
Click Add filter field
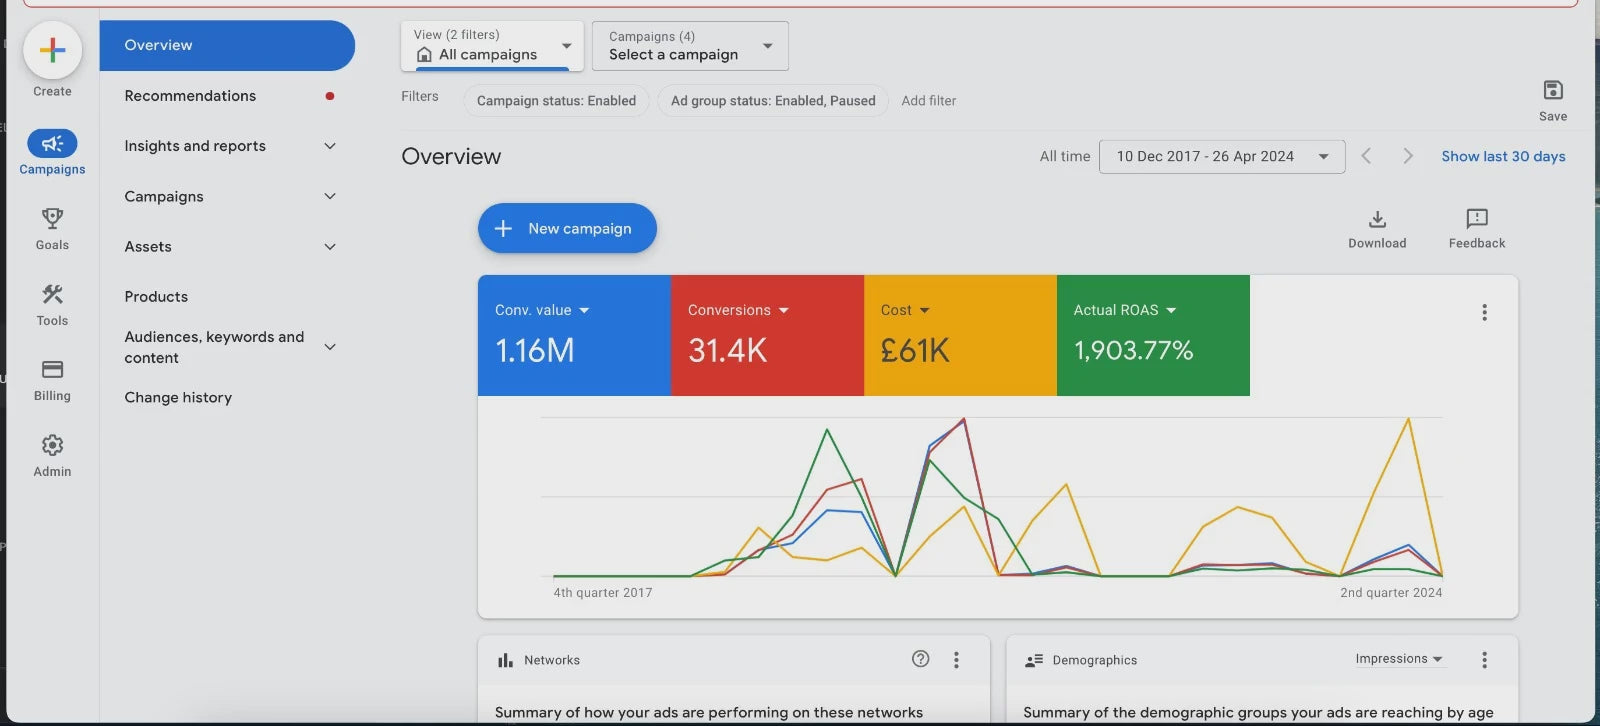tap(928, 101)
